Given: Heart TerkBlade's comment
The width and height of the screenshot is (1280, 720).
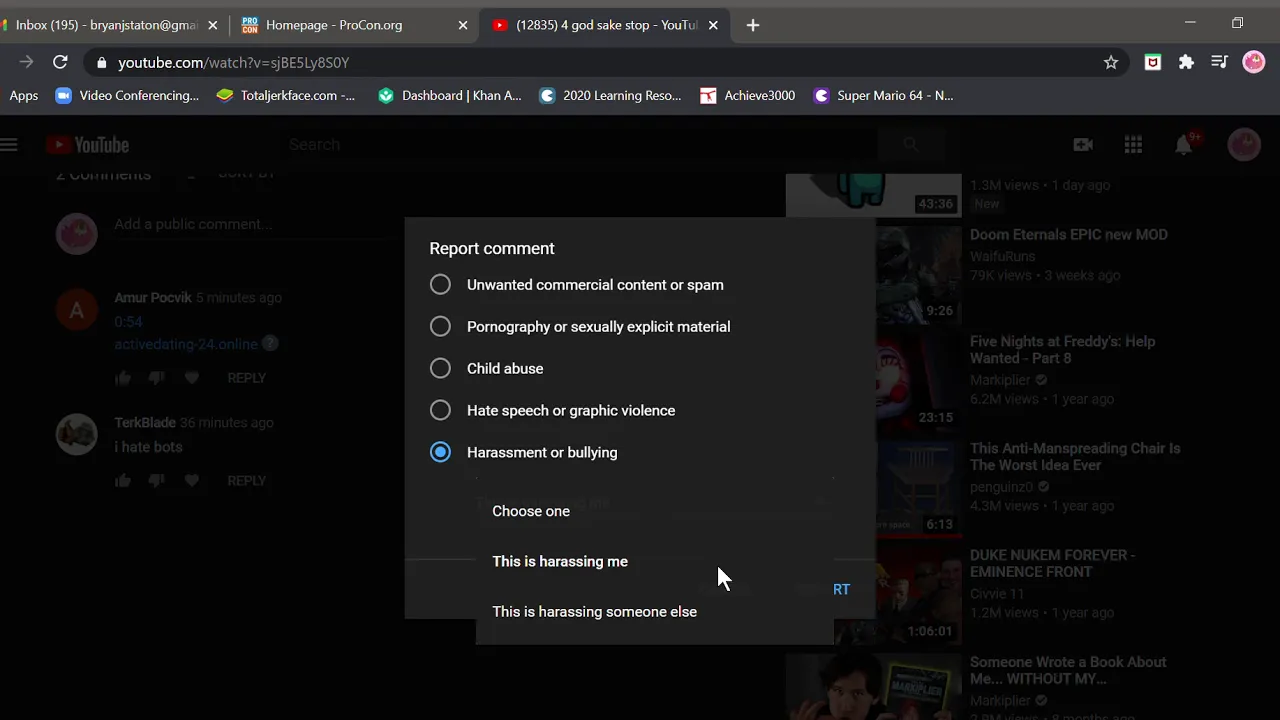Looking at the screenshot, I should (x=192, y=481).
